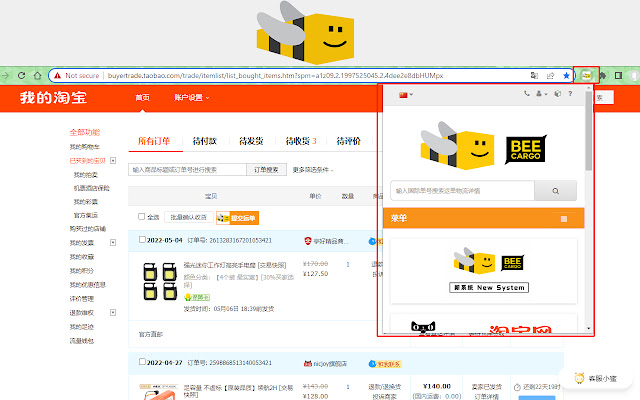Viewport: 640px width, 400px height.
Task: Click the share page icon in address bar
Action: click(x=551, y=76)
